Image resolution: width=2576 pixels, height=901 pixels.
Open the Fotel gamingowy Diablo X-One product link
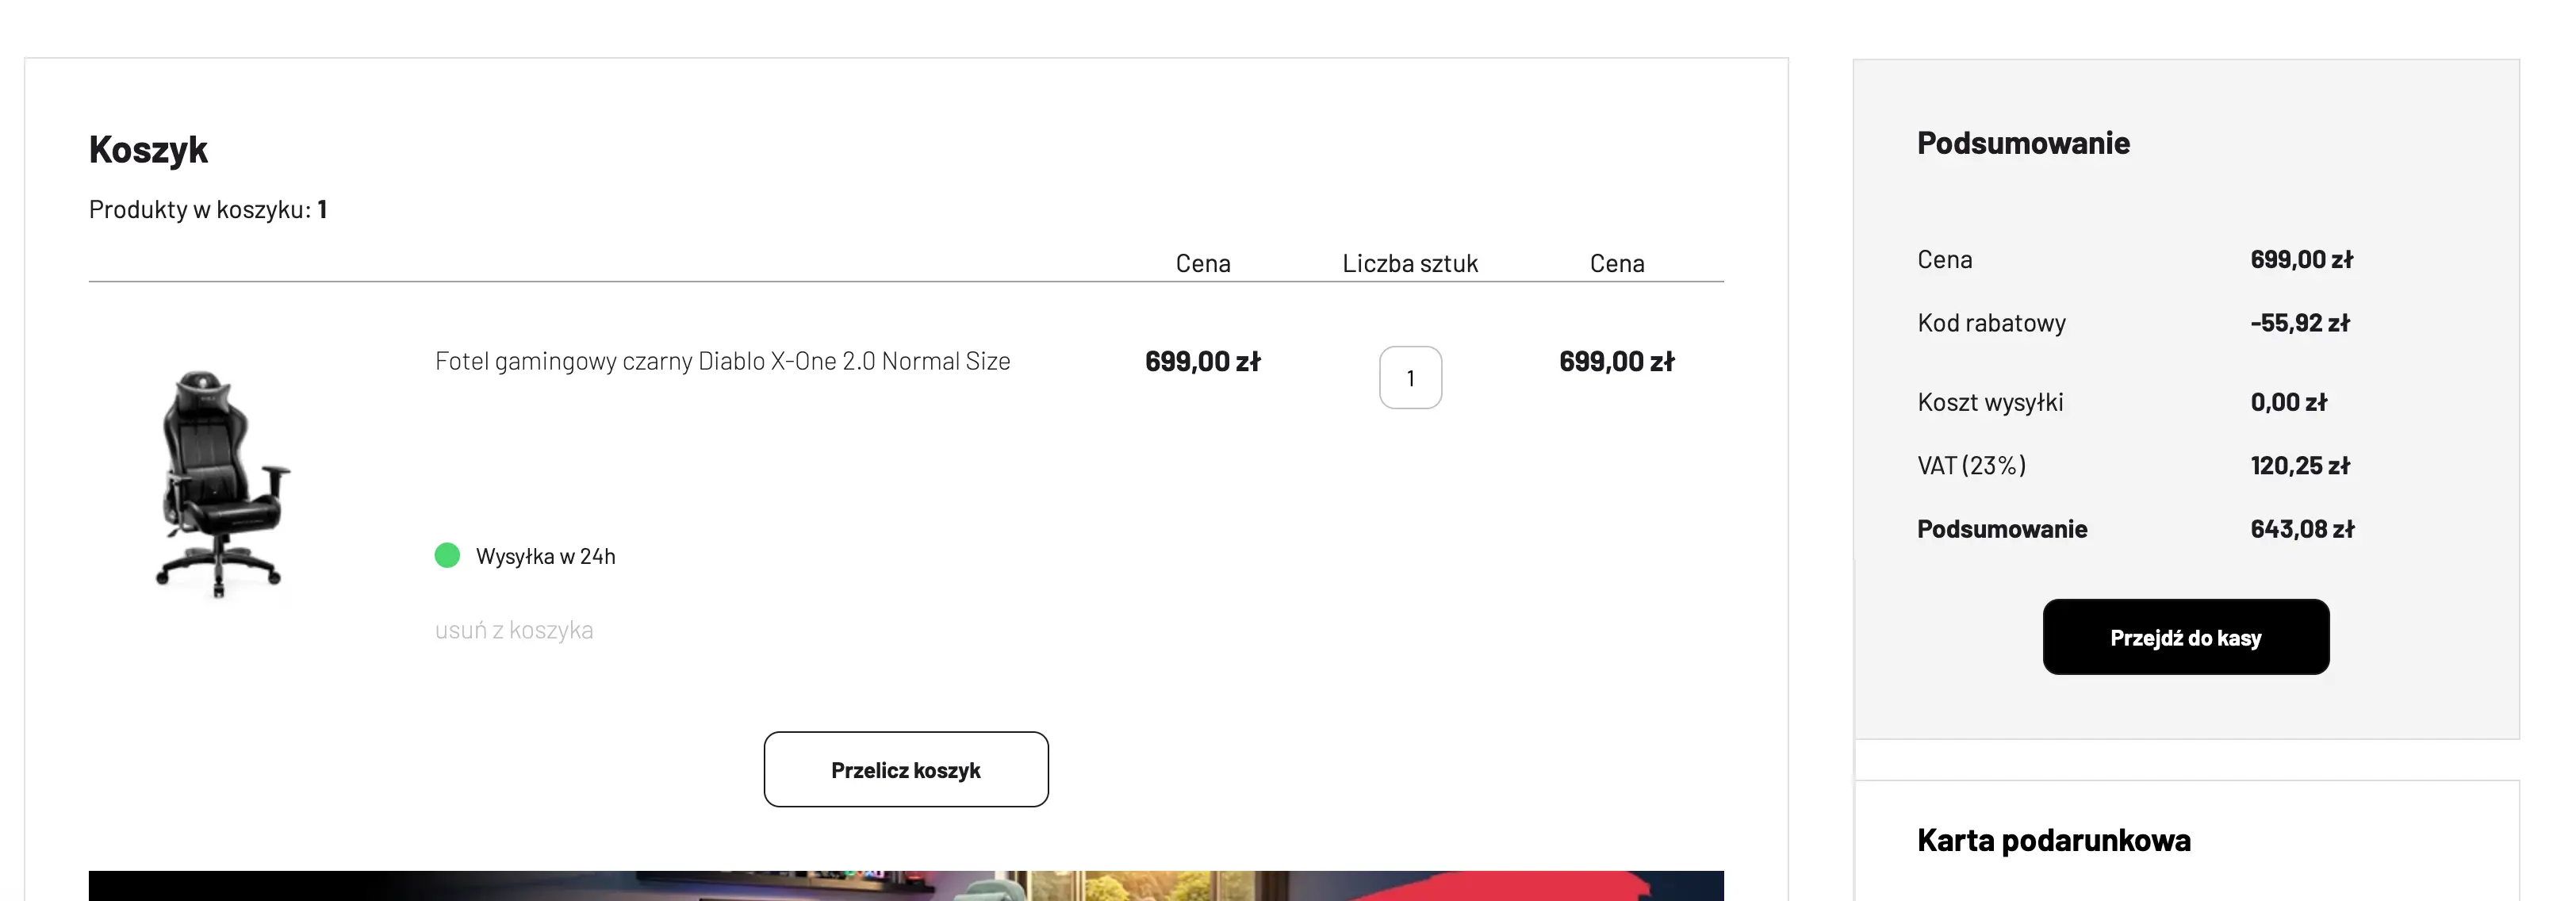coord(722,361)
